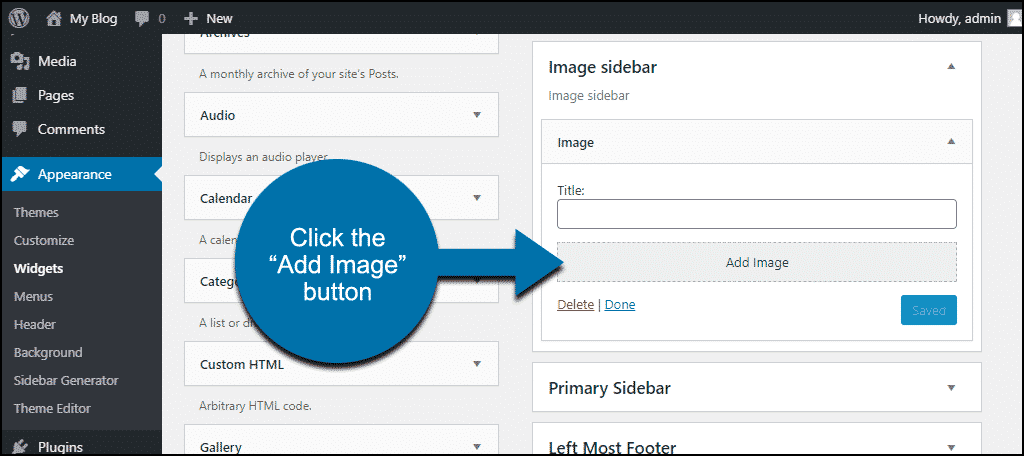1024x456 pixels.
Task: Focus the widget Title input field
Action: tap(757, 214)
